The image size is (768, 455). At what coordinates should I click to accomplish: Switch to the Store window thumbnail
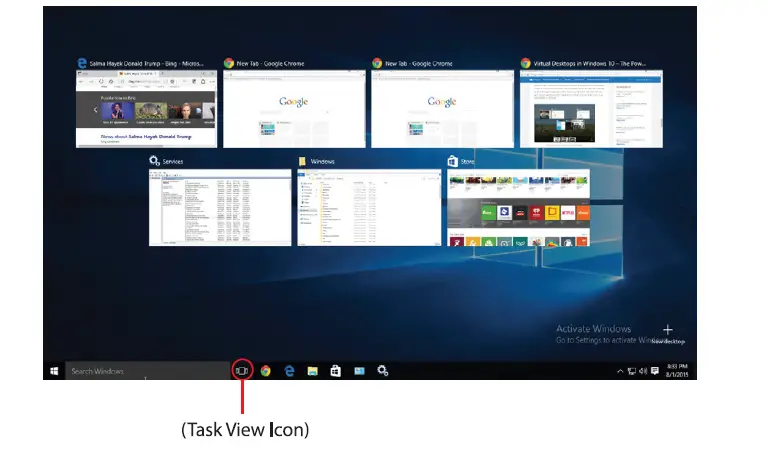518,207
